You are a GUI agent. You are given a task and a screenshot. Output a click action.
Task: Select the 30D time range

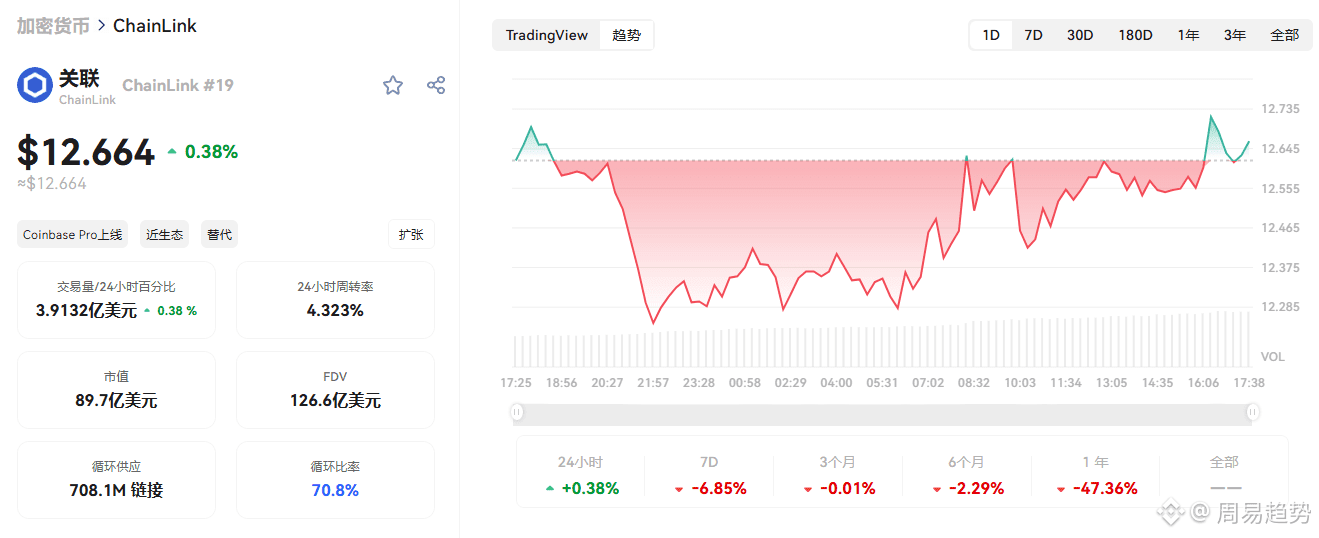pyautogui.click(x=1080, y=35)
